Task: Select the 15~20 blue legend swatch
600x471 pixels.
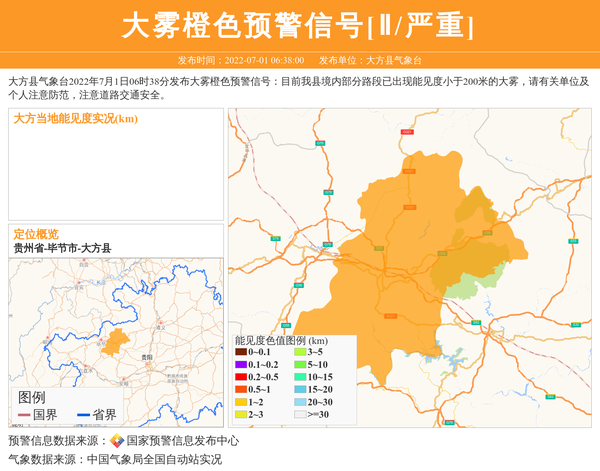Action: 300,389
